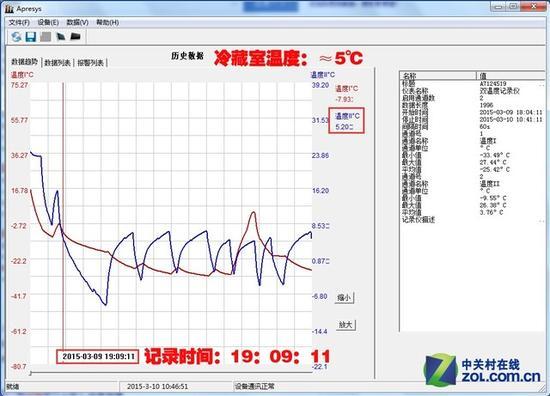Click the maximum value 26.38°C
Viewport: 550px width, 396px height.
493,205
